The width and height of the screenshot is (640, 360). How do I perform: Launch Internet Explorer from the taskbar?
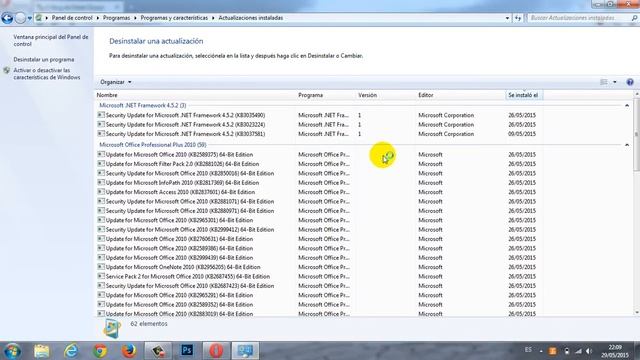[71, 351]
